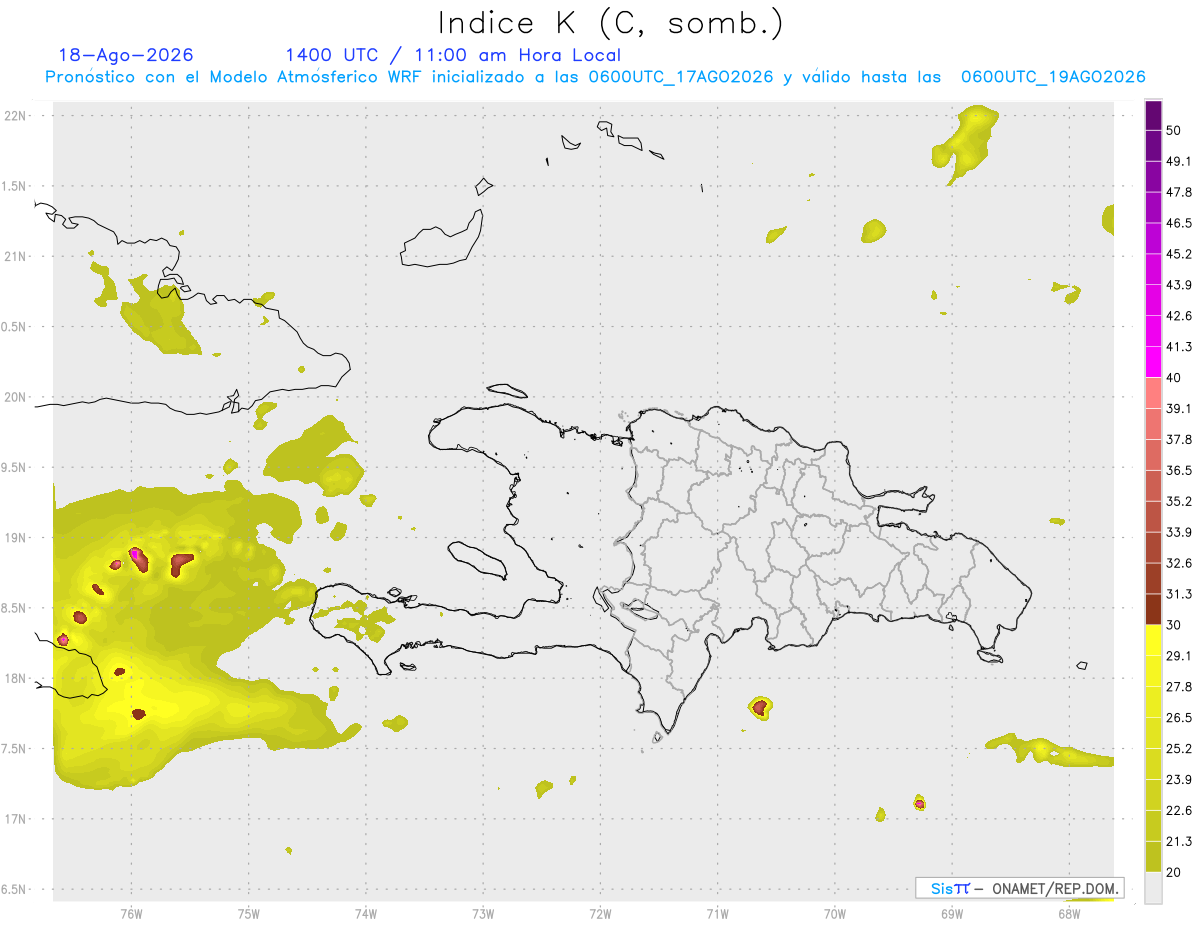This screenshot has height=927, width=1200.
Task: Click the colorbar value '50'
Action: pyautogui.click(x=1174, y=130)
